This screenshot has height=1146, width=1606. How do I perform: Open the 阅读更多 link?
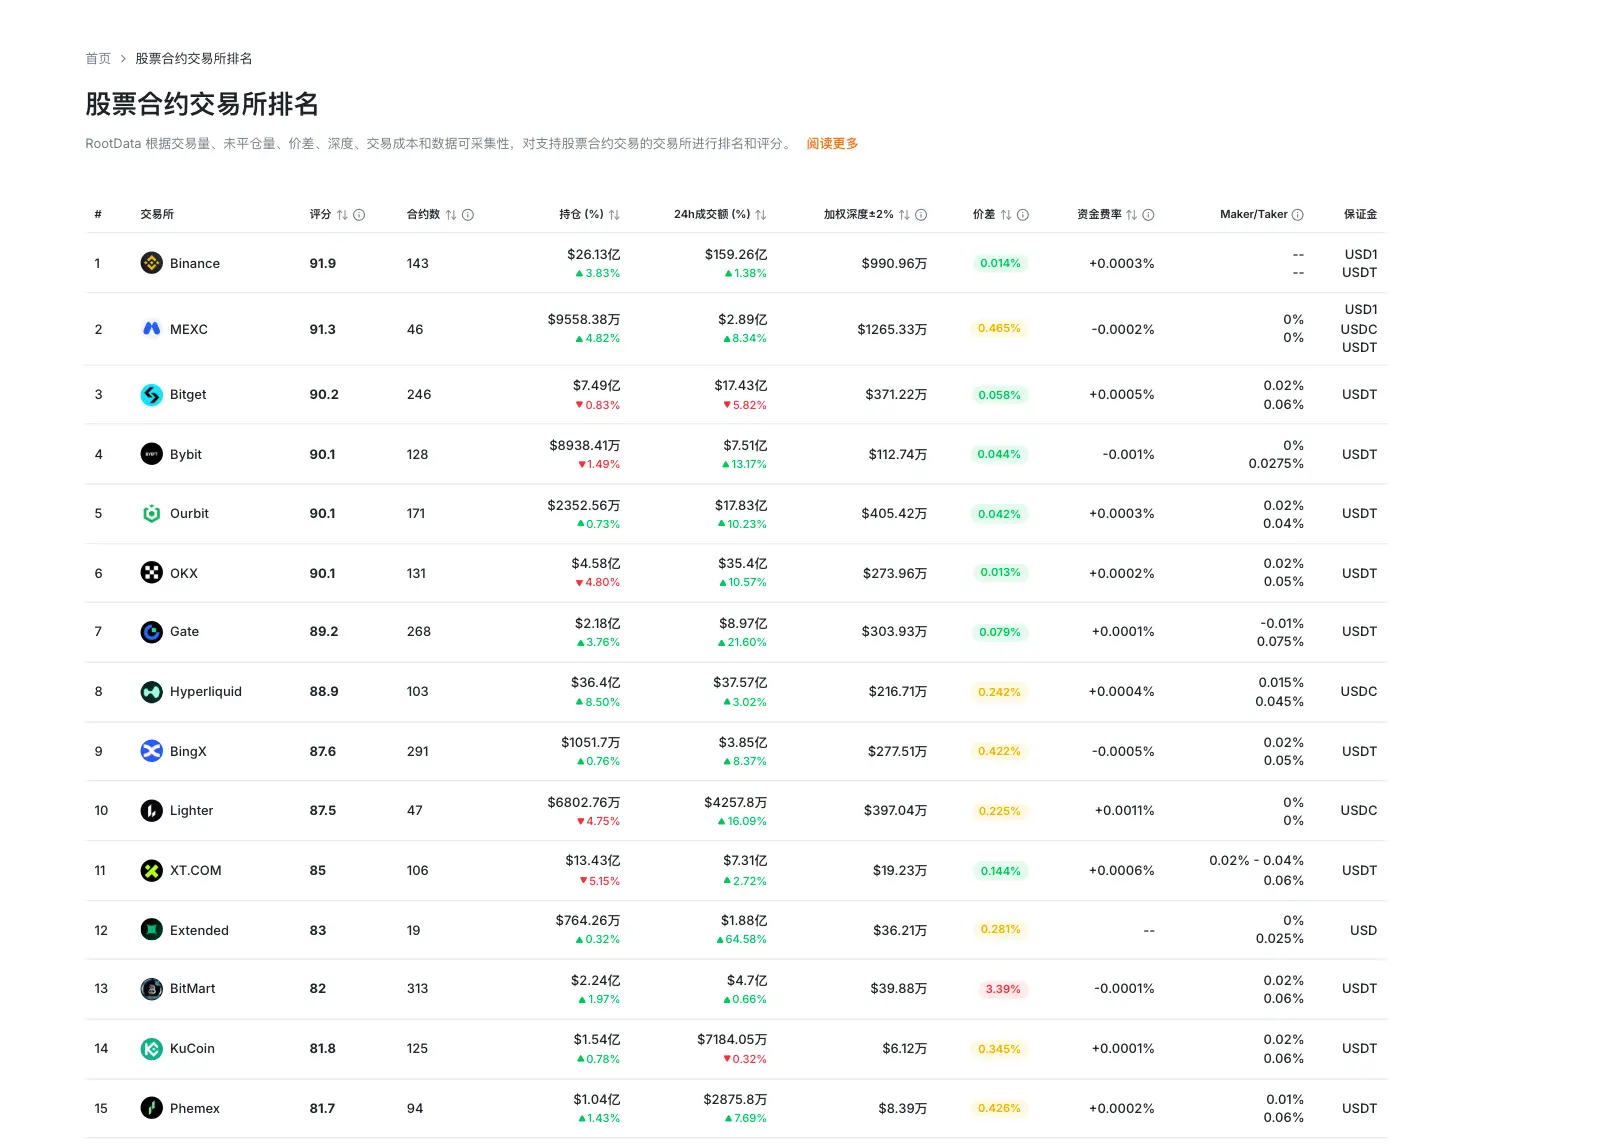coord(832,144)
